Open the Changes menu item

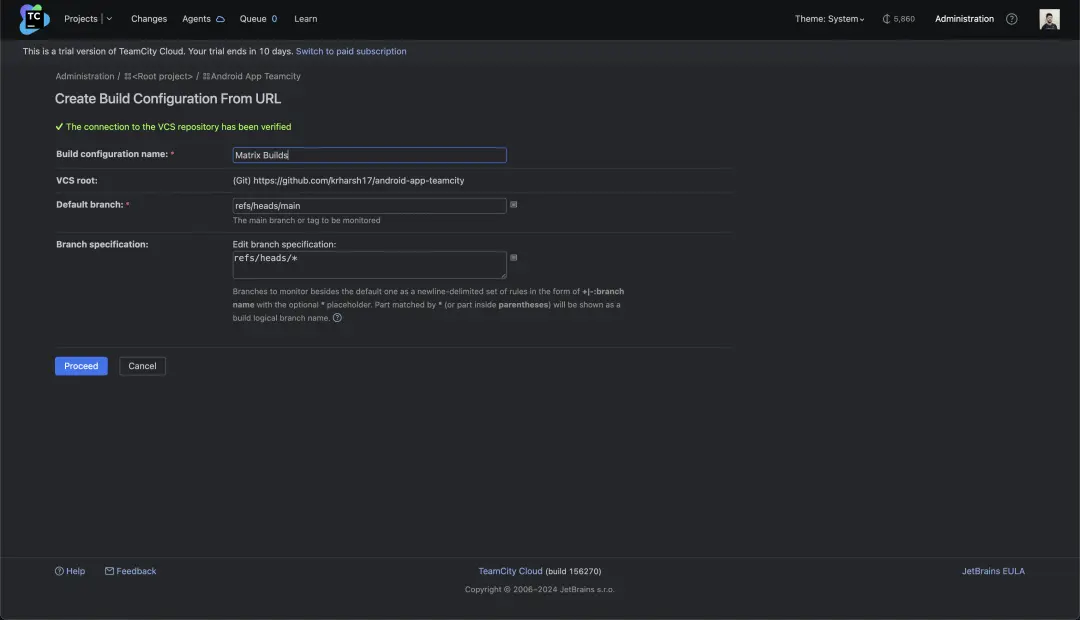[149, 19]
